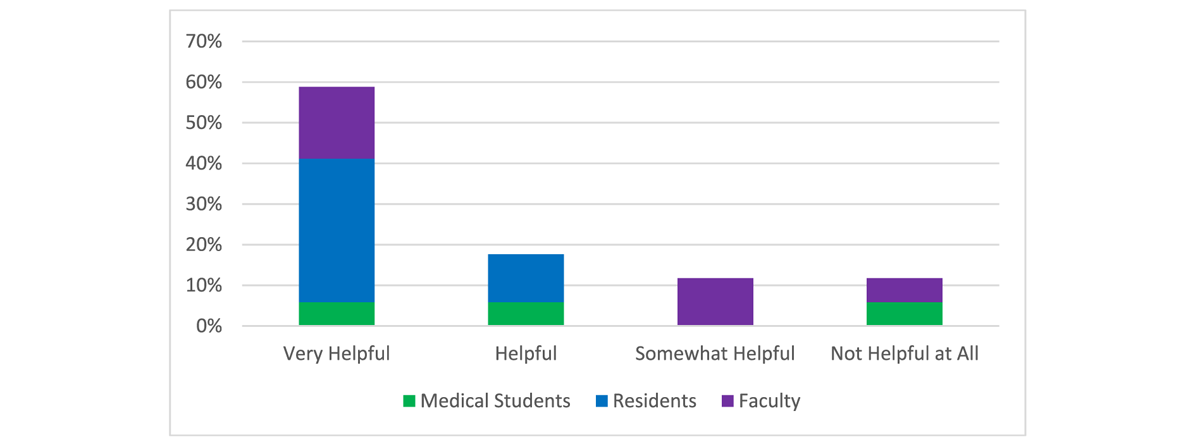The height and width of the screenshot is (442, 1200).
Task: Click the purple Somewhat Helpful bar
Action: (x=715, y=302)
